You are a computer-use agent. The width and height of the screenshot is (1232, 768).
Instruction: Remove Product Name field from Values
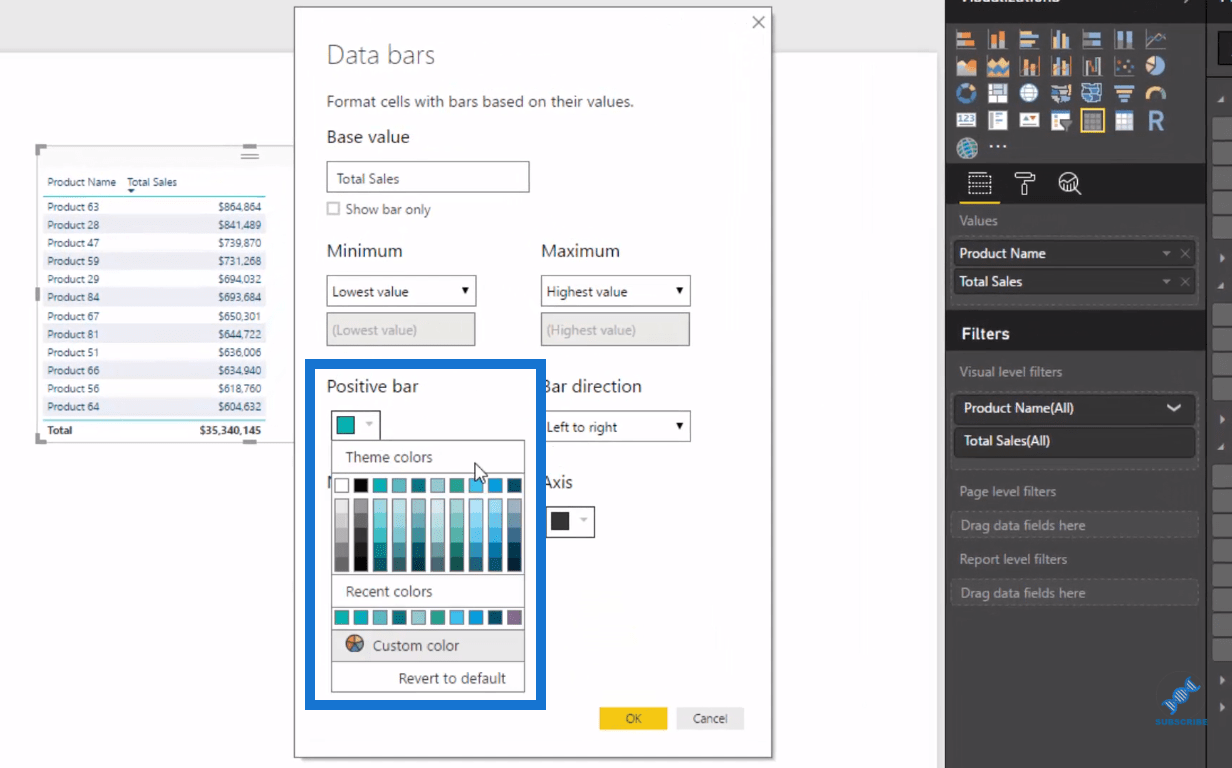click(x=1185, y=254)
